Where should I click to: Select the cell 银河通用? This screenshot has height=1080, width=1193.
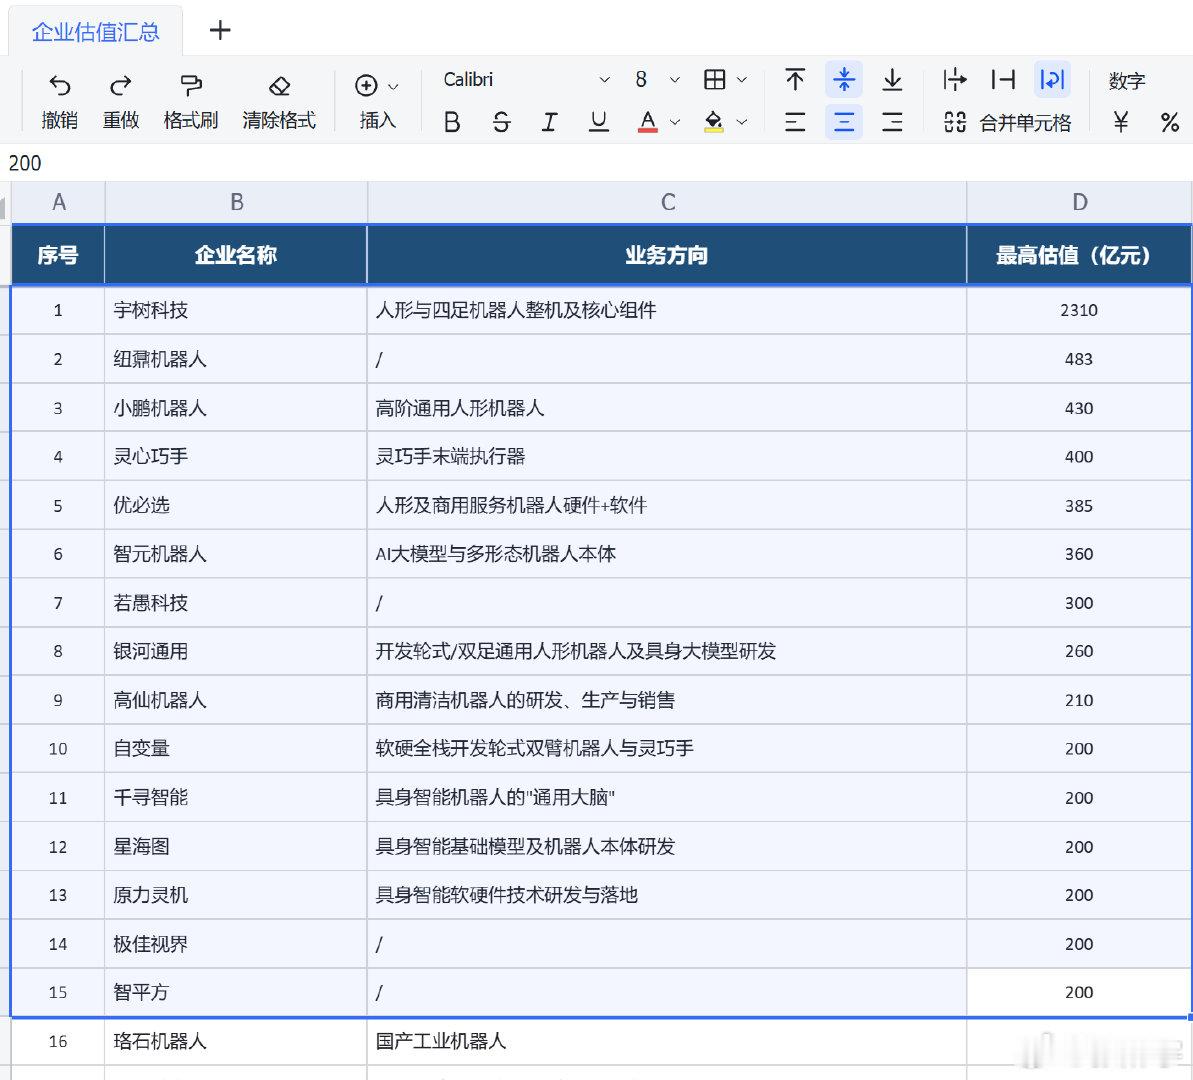click(x=236, y=651)
